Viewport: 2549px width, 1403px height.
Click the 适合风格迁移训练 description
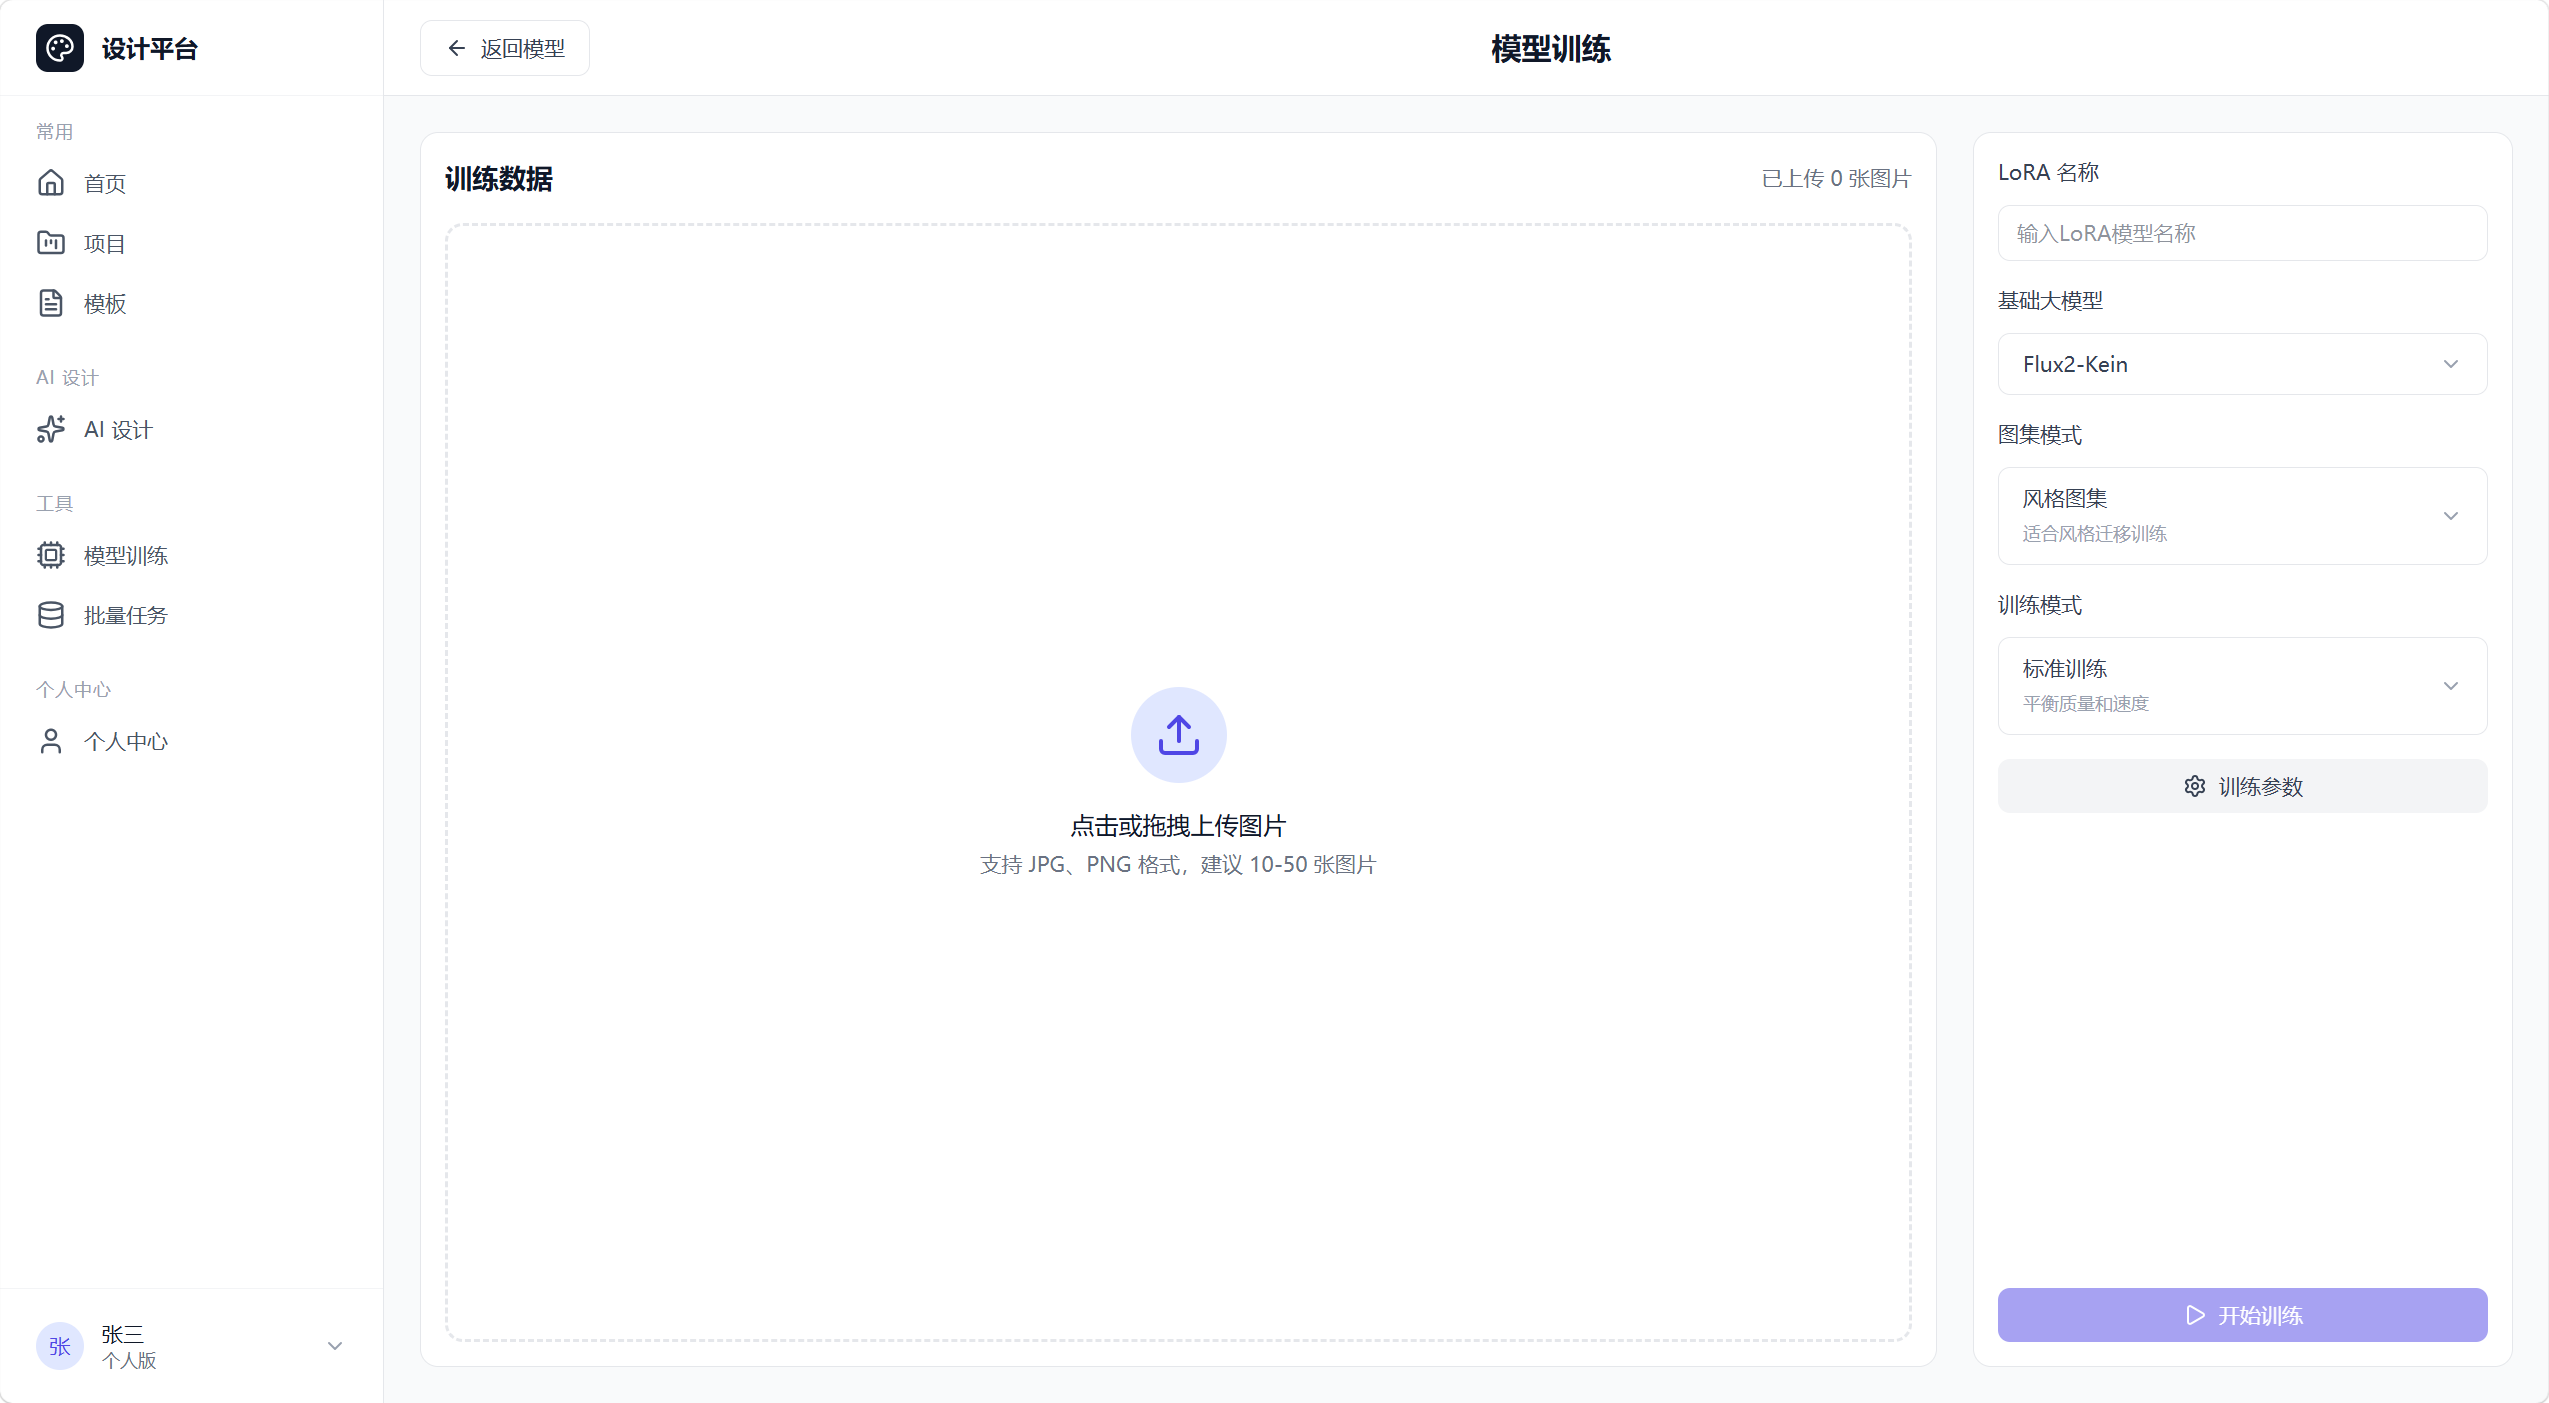(x=2094, y=534)
